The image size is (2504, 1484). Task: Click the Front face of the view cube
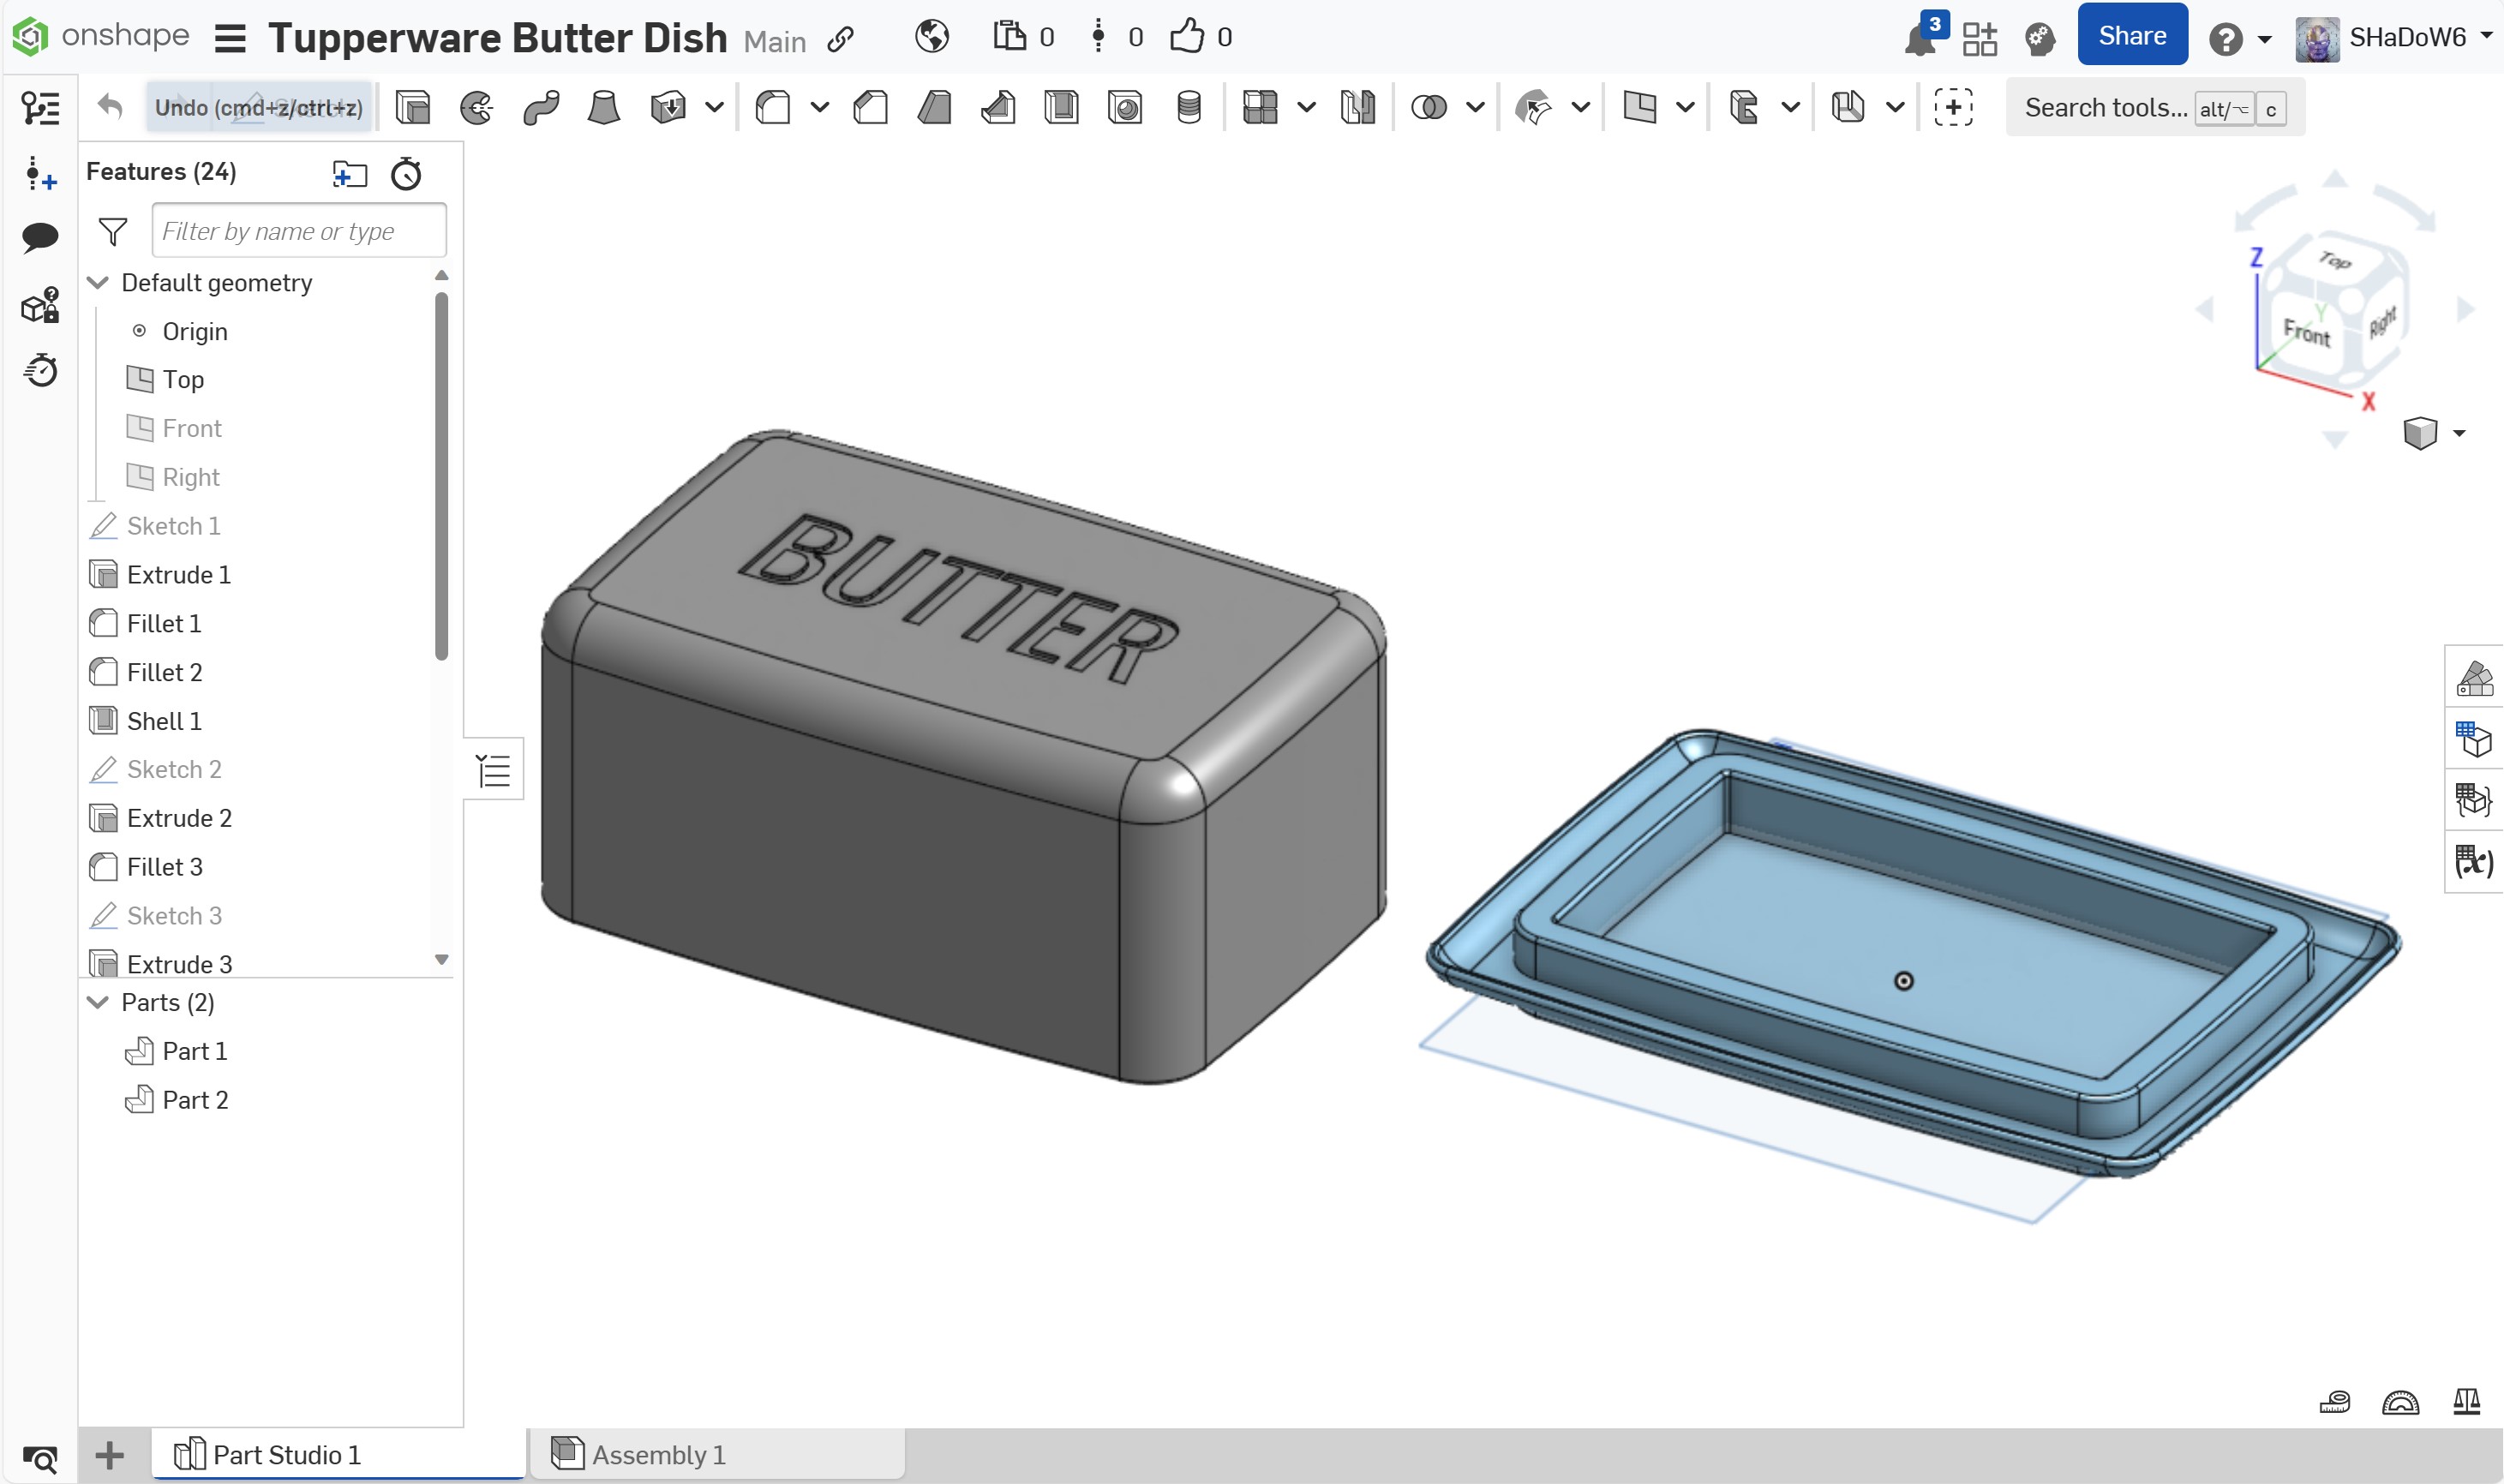2308,333
